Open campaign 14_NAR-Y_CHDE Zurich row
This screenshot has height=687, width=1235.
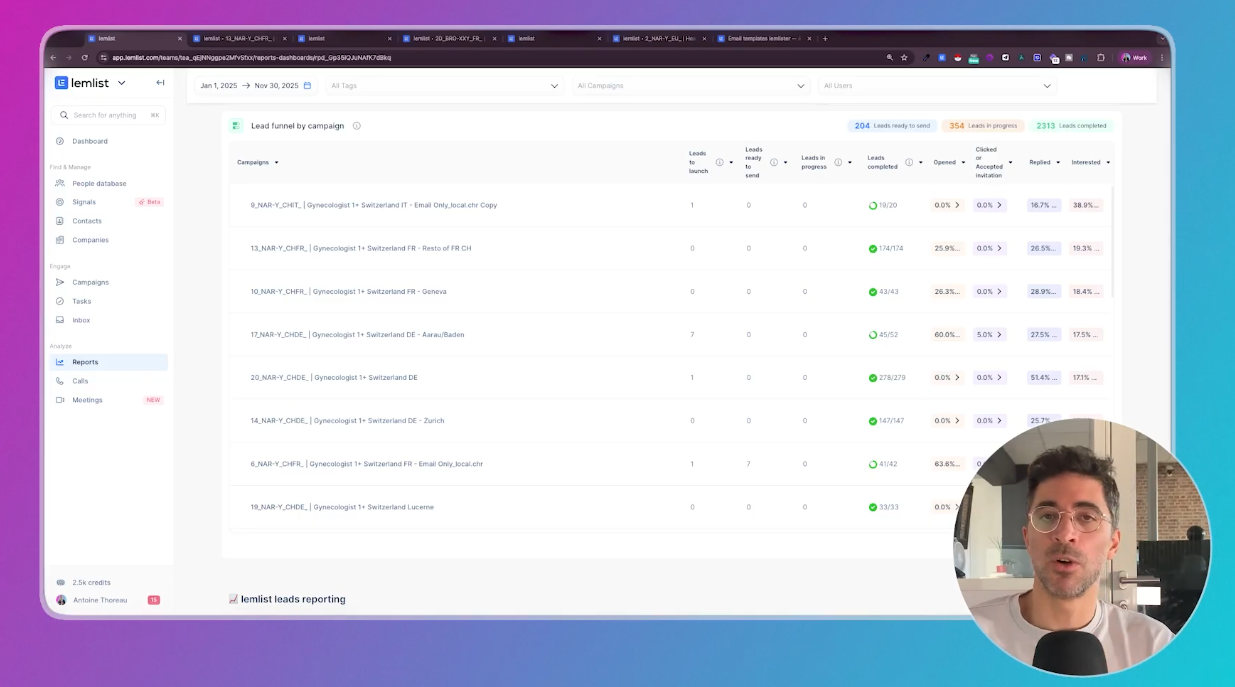pos(347,421)
